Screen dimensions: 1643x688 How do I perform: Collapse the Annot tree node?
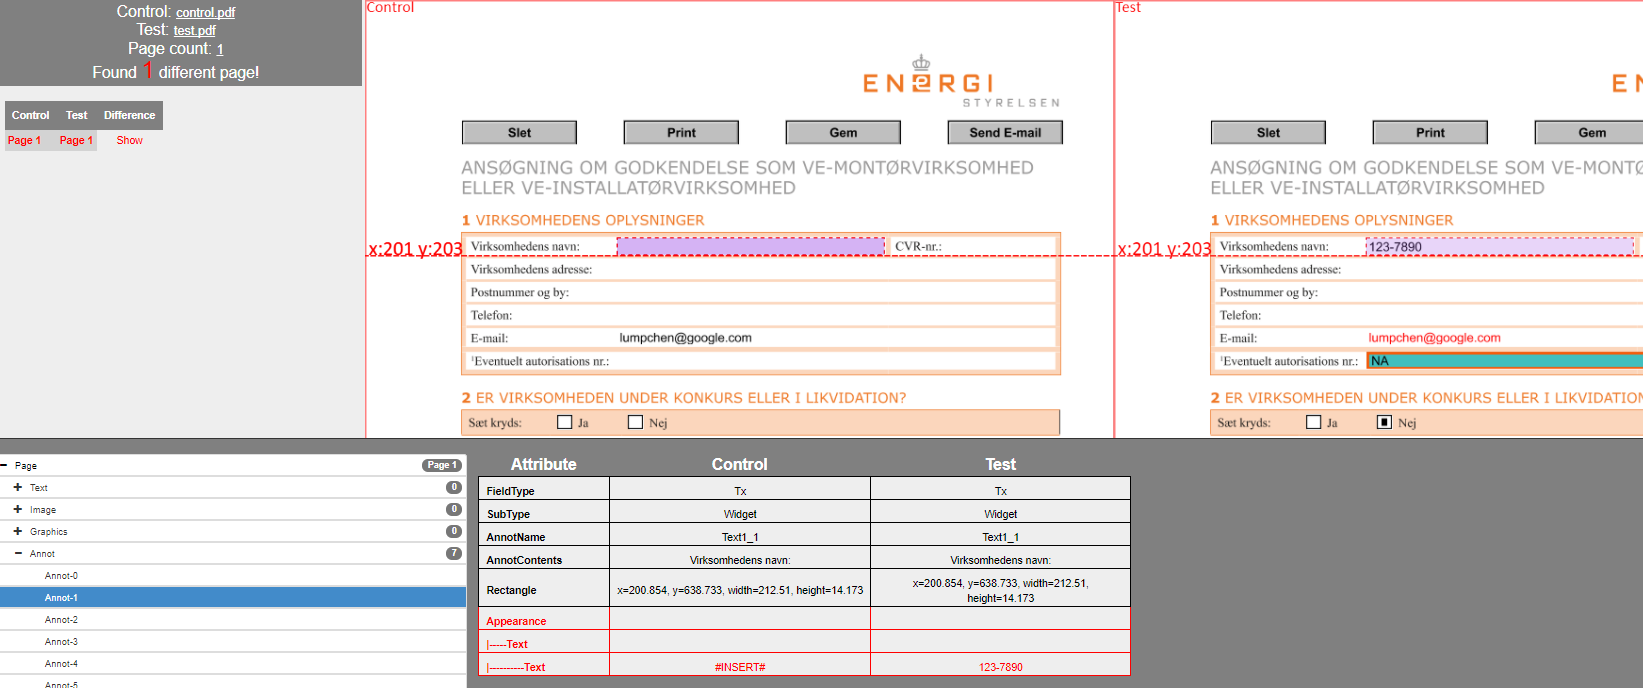pos(18,554)
